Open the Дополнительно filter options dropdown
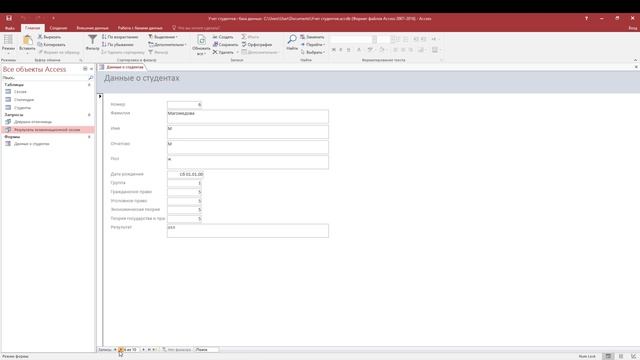 167,44
